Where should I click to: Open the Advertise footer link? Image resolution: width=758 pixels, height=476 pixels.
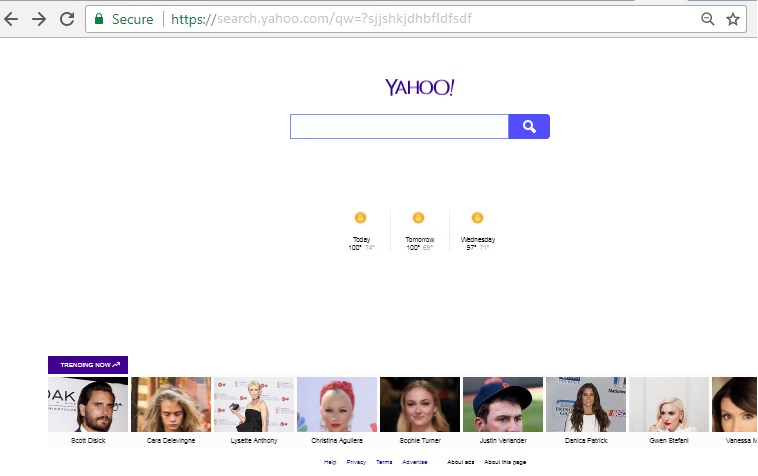415,462
